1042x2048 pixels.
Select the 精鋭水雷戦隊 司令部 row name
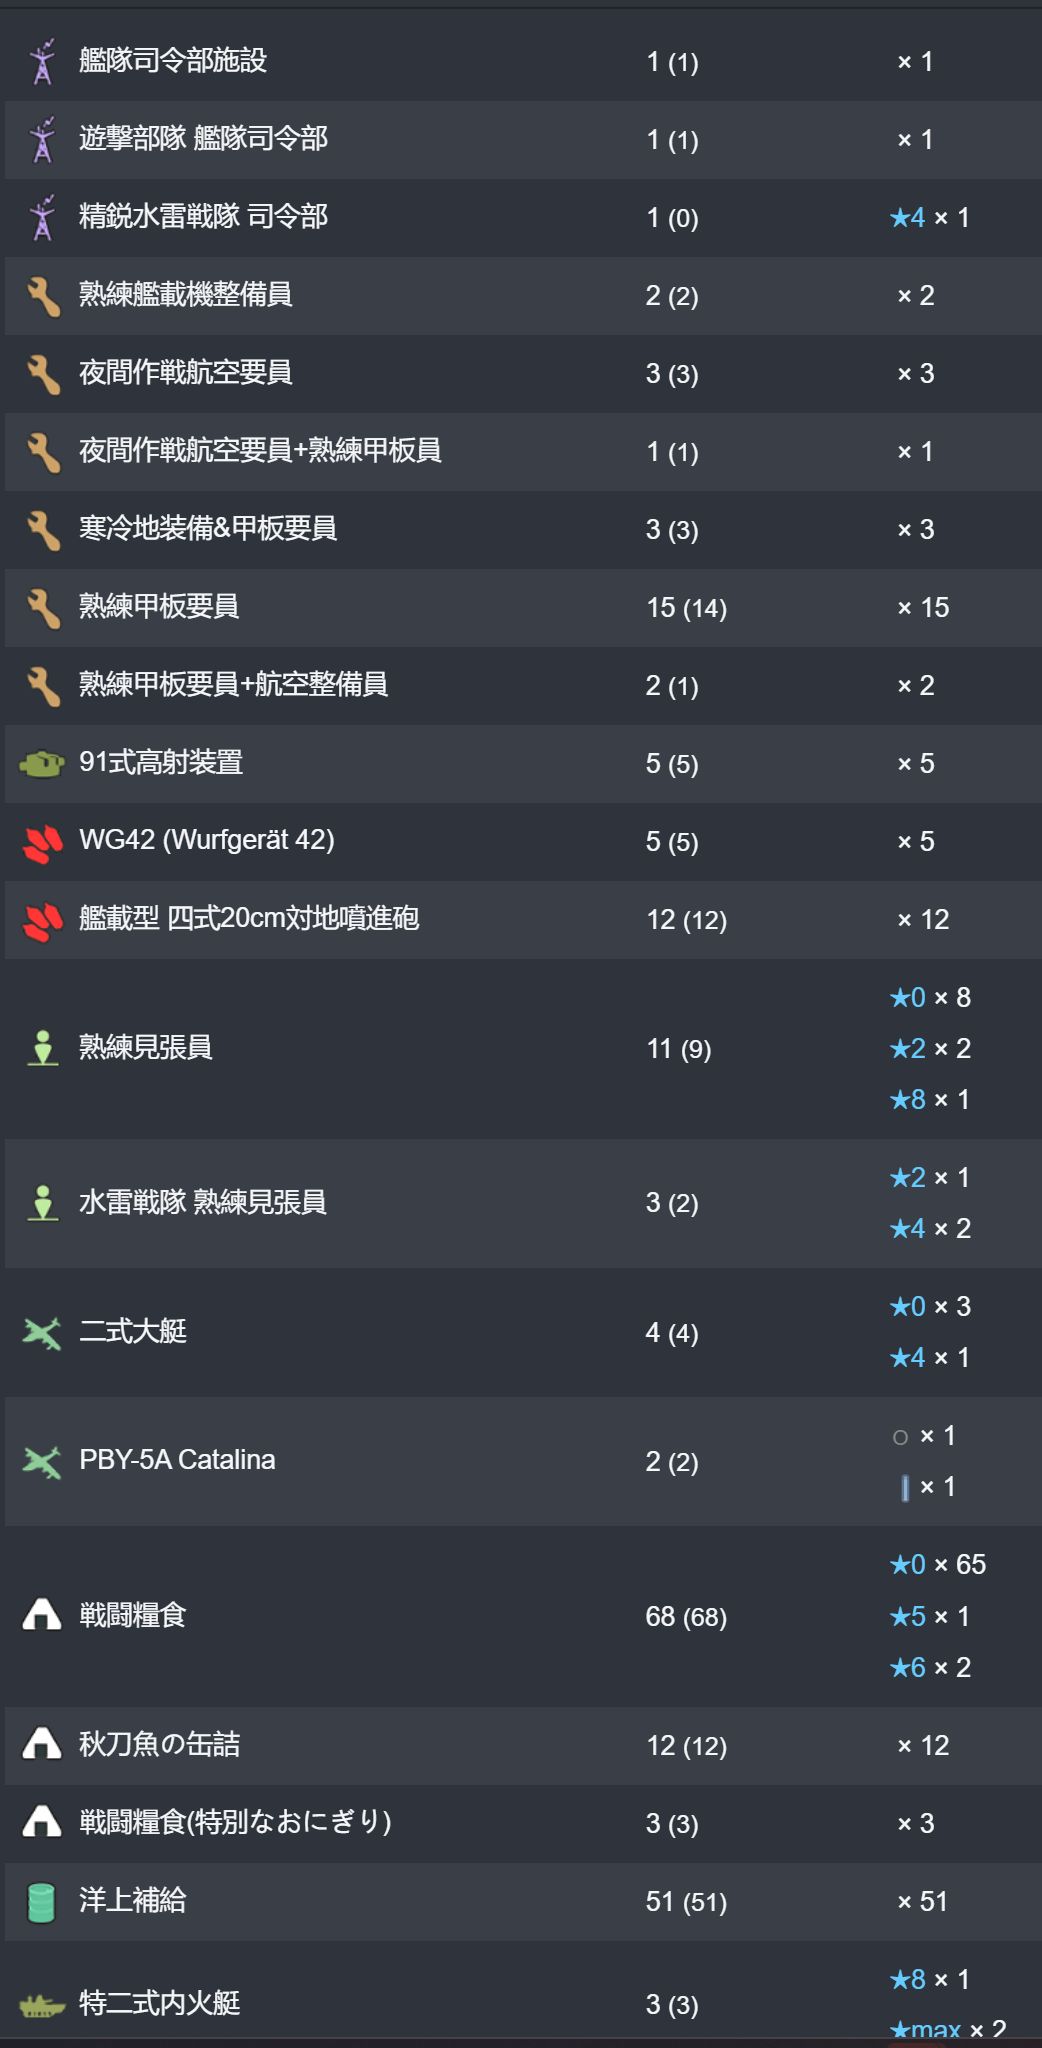coord(203,217)
